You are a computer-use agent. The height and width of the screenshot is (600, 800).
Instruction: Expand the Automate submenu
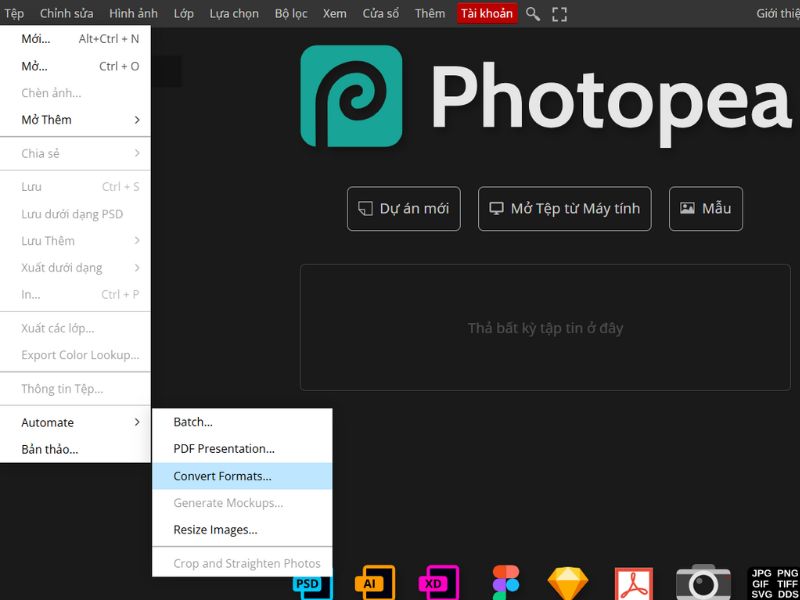[75, 422]
